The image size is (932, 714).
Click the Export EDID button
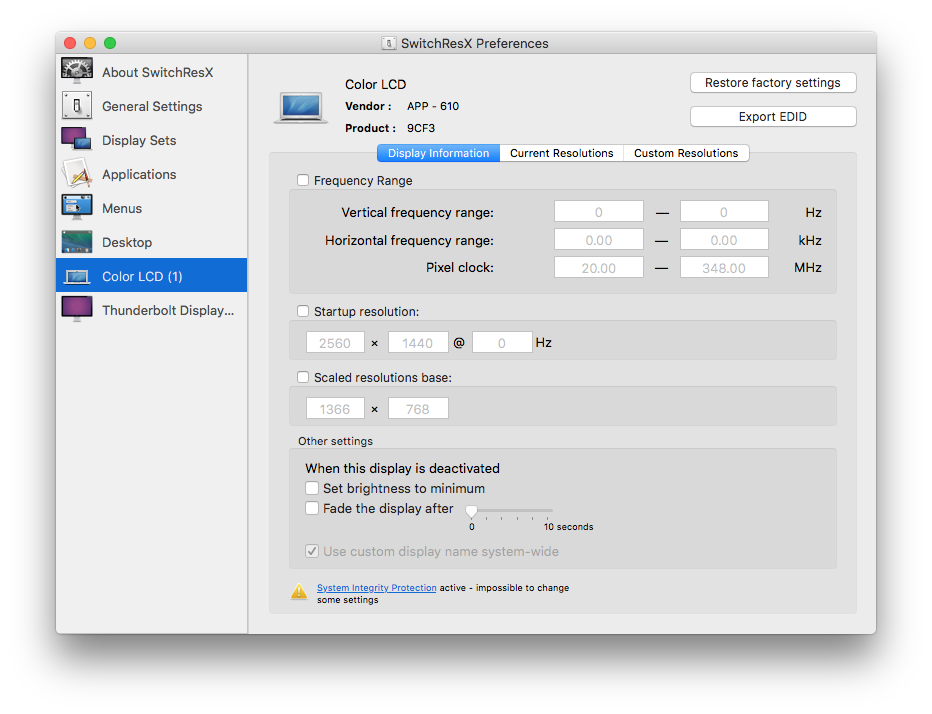click(x=773, y=117)
